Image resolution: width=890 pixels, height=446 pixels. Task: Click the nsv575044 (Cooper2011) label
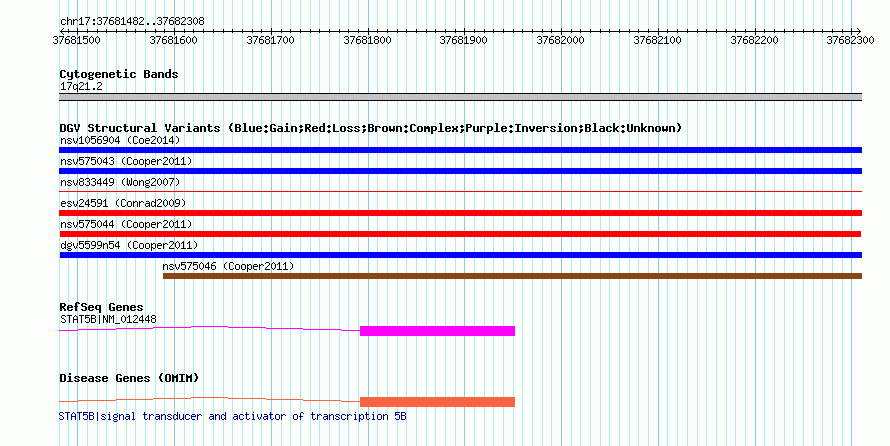pos(126,224)
